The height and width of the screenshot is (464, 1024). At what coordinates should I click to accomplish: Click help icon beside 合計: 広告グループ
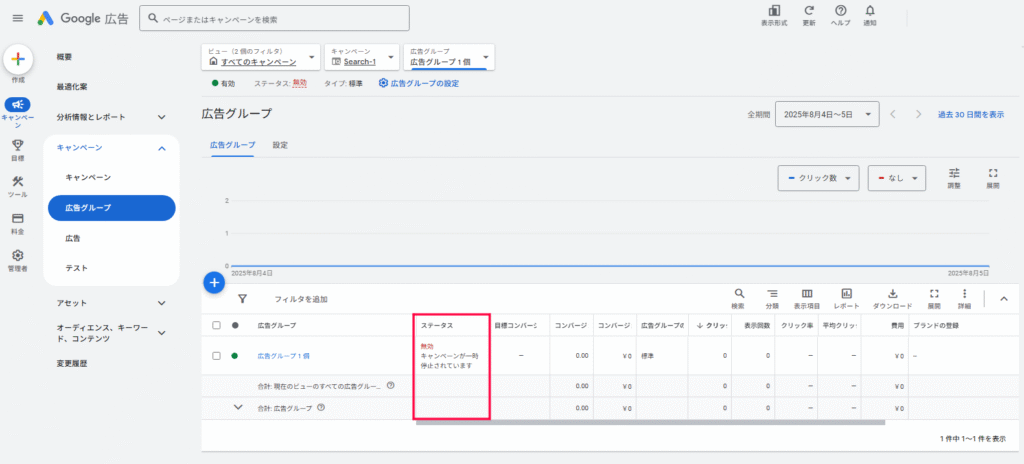point(321,408)
